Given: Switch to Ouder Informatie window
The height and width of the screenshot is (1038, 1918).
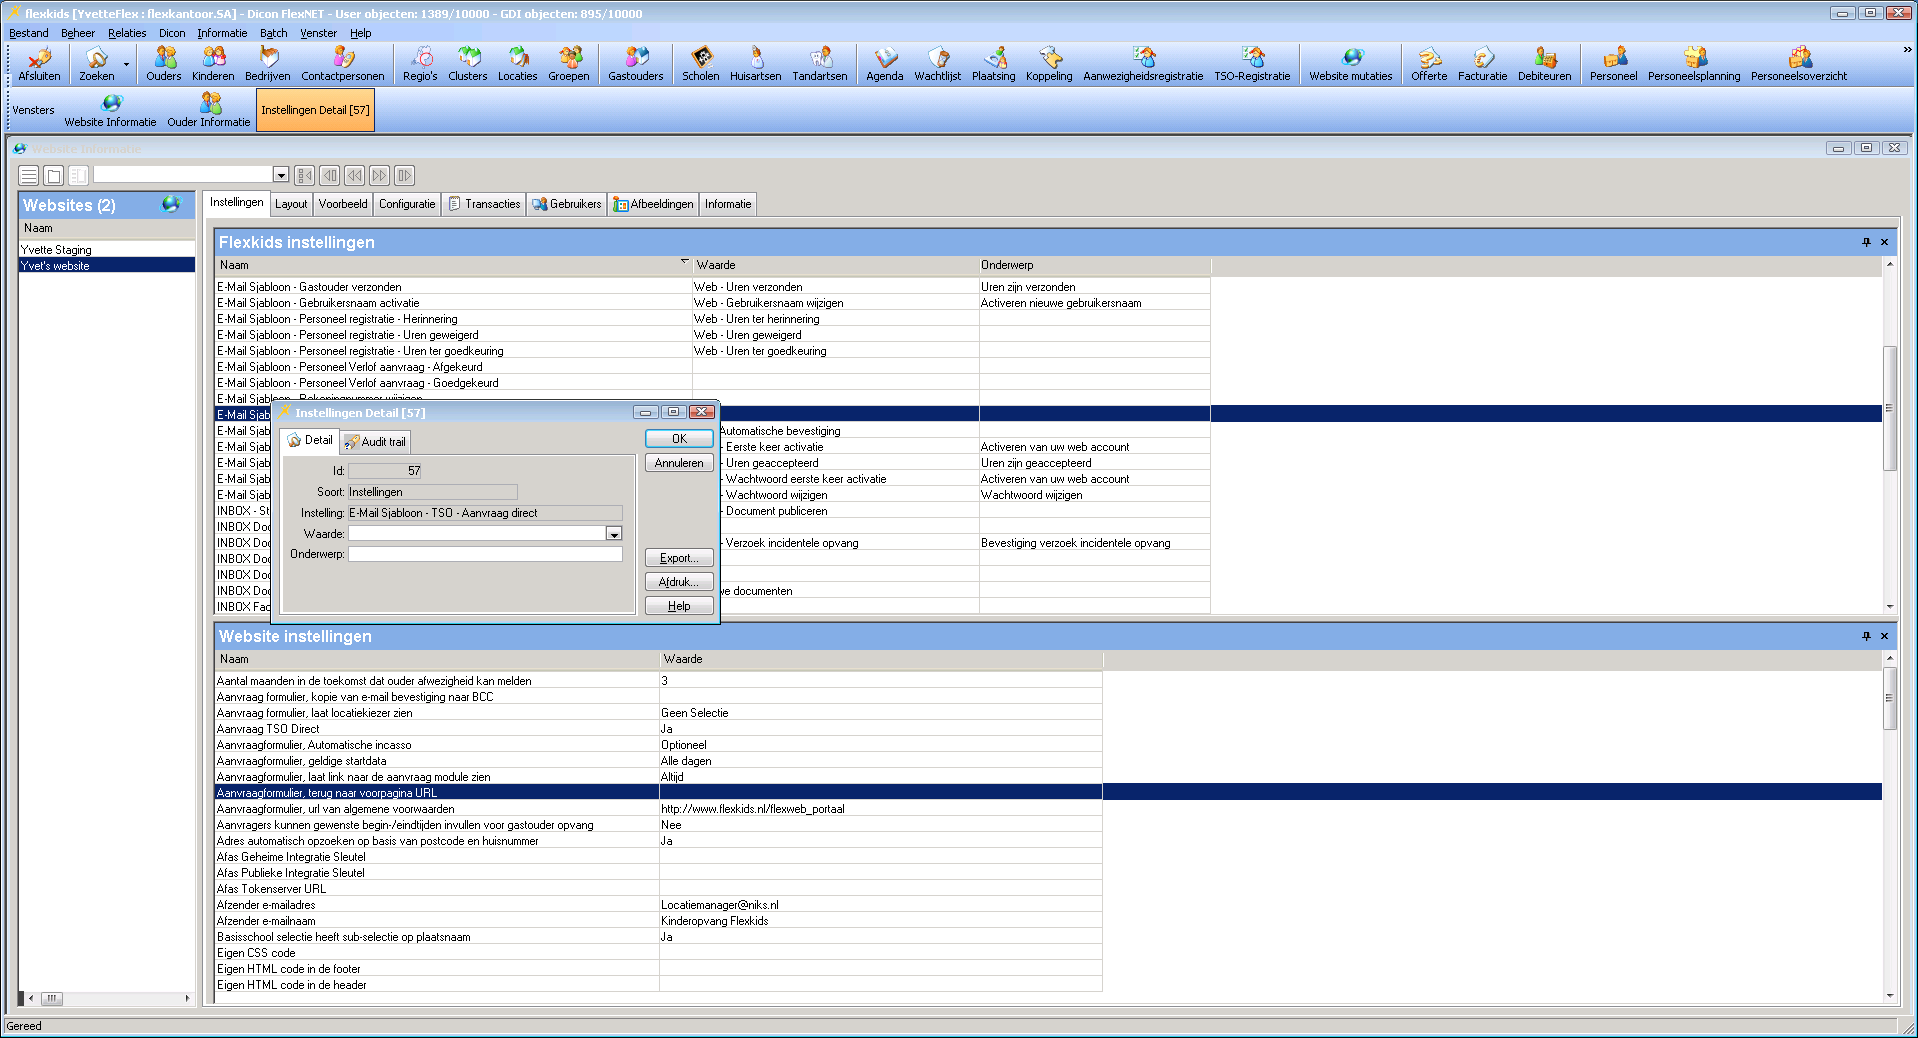Looking at the screenshot, I should (x=209, y=109).
